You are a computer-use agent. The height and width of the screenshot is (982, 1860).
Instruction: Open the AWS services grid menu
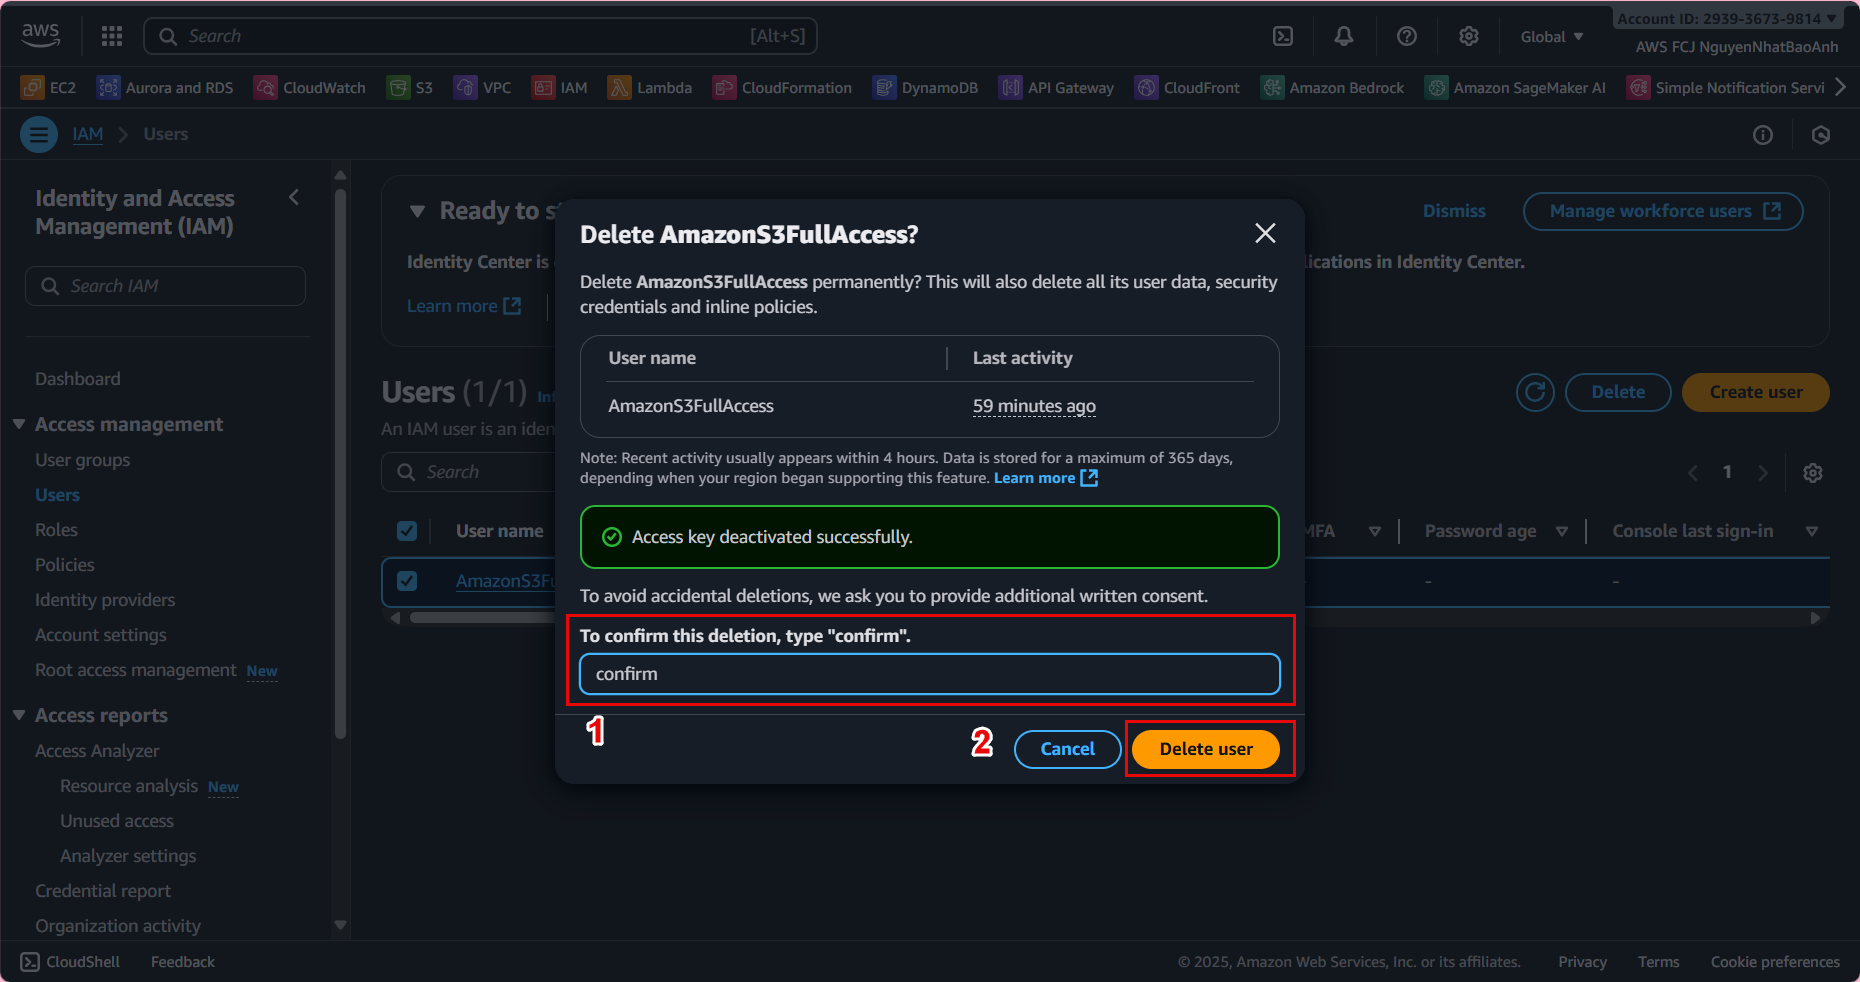point(112,36)
